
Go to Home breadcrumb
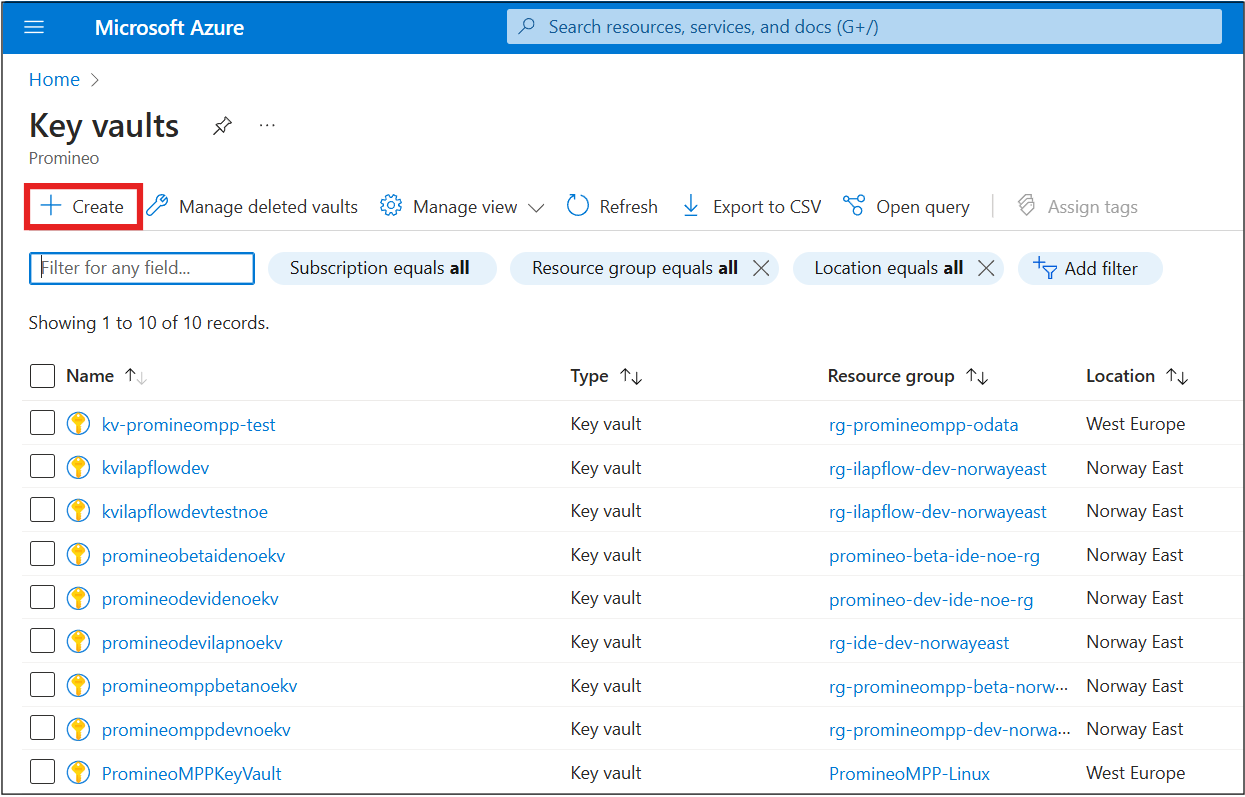coord(54,80)
